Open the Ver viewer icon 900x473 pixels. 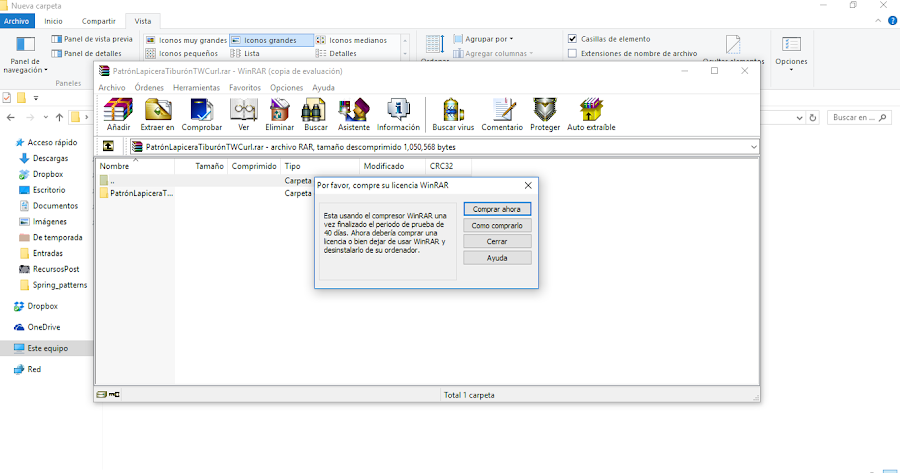pyautogui.click(x=243, y=114)
